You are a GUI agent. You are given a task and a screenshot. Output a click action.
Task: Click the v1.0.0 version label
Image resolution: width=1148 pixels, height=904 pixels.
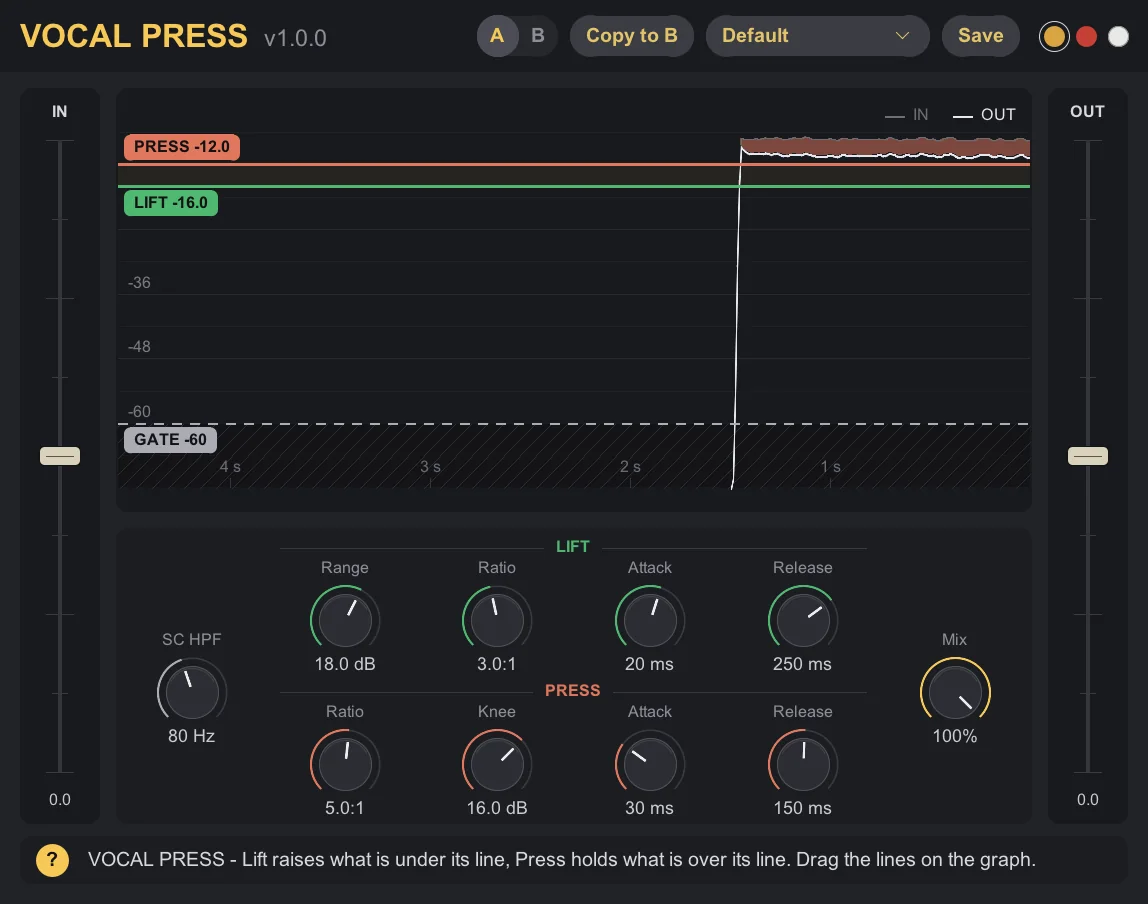[296, 39]
